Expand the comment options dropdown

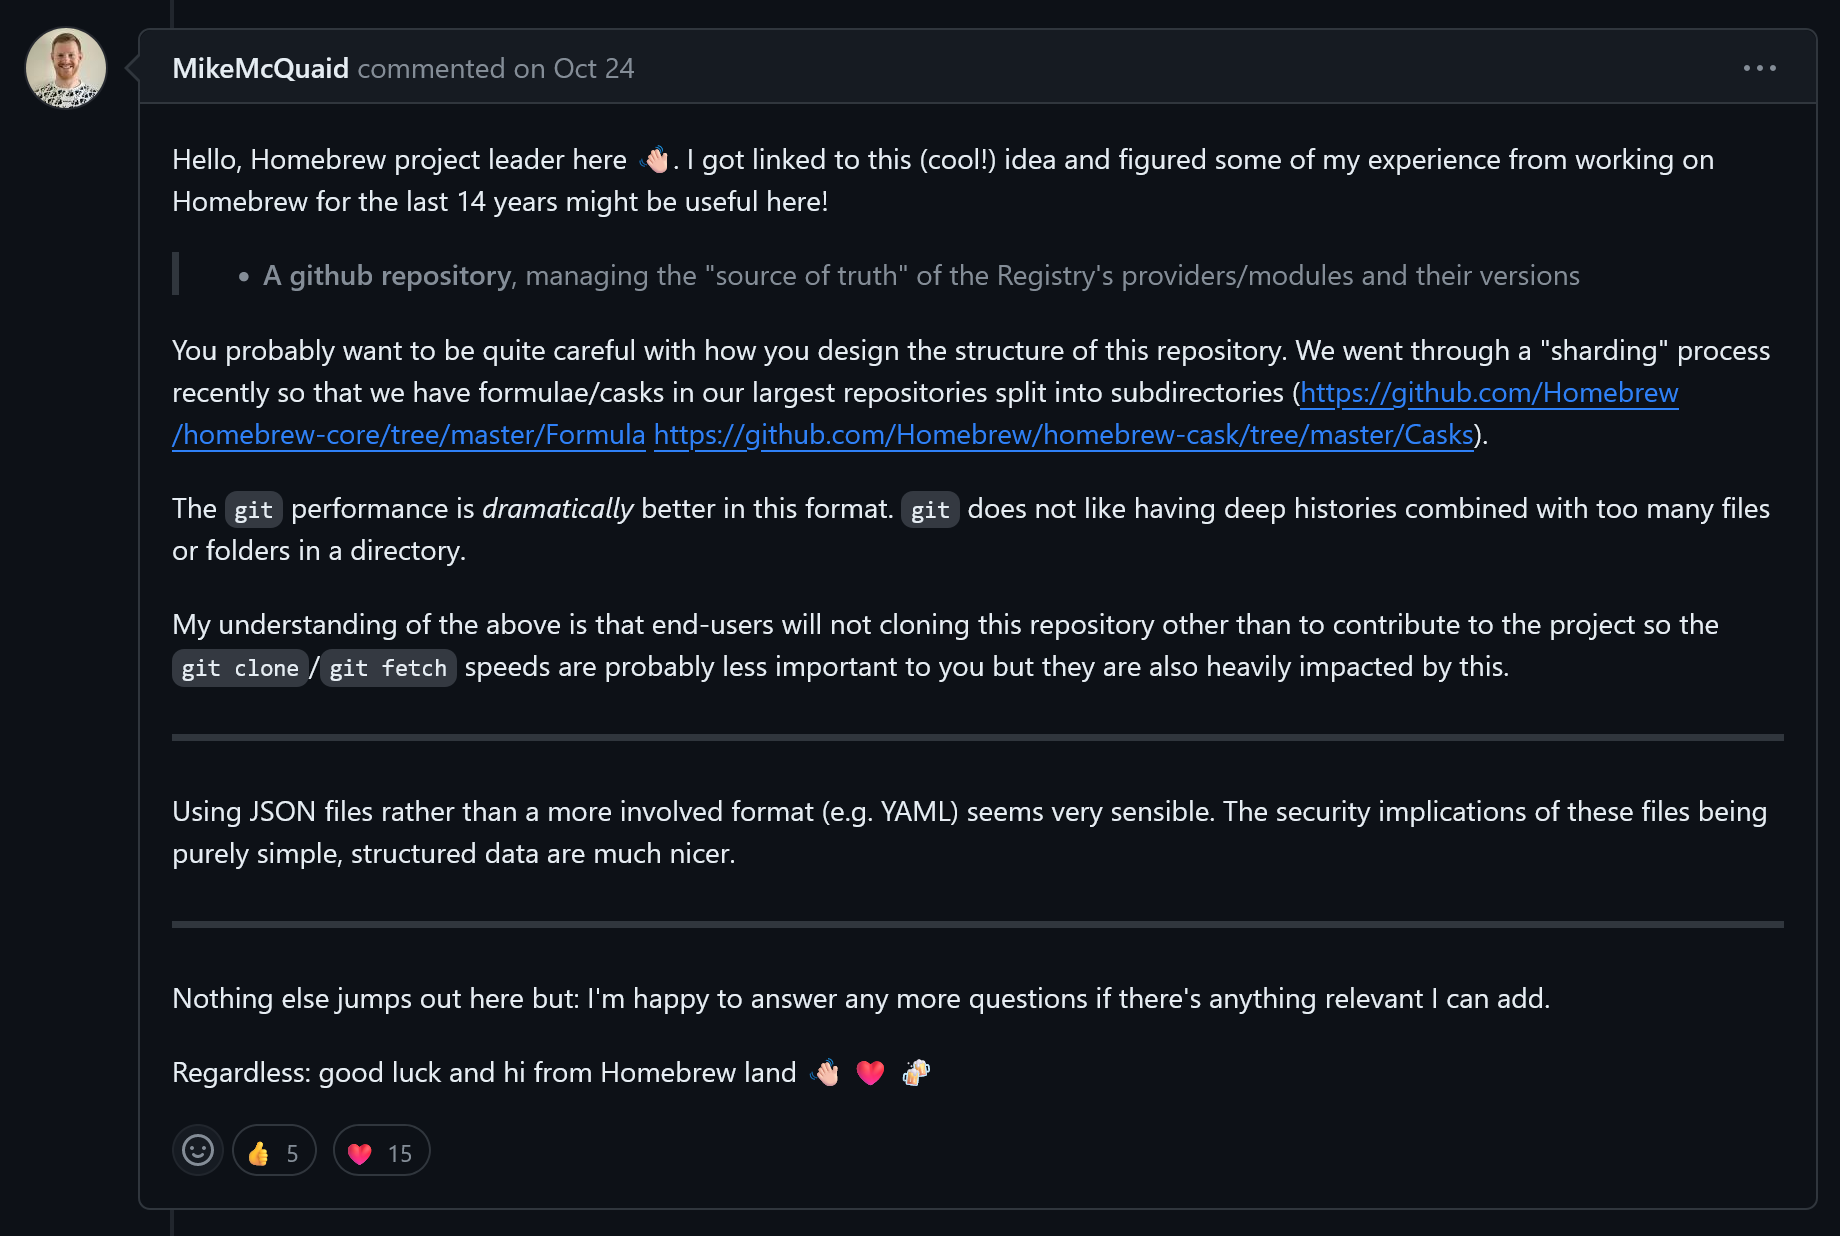pyautogui.click(x=1759, y=67)
